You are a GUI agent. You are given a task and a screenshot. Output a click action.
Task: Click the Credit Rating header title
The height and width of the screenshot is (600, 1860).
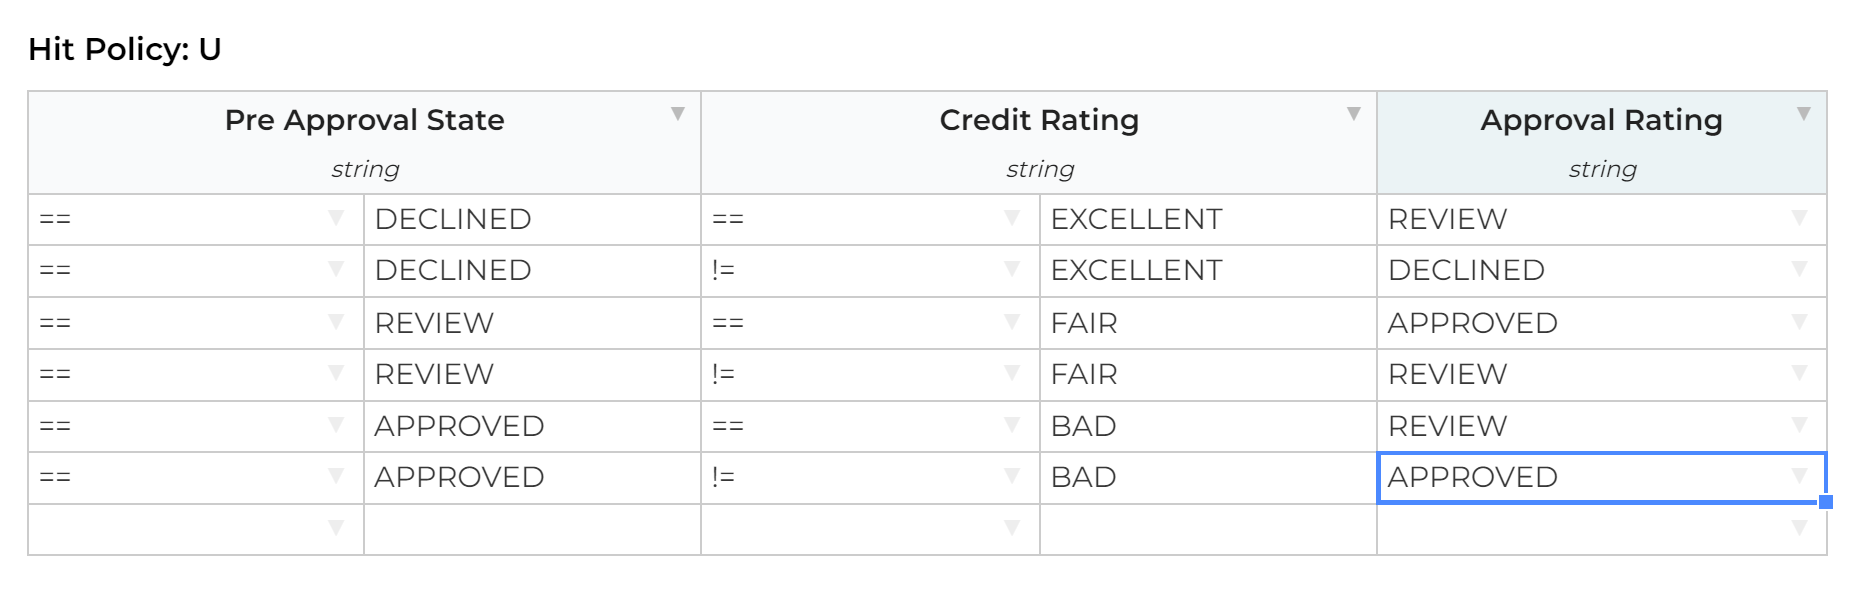1039,120
